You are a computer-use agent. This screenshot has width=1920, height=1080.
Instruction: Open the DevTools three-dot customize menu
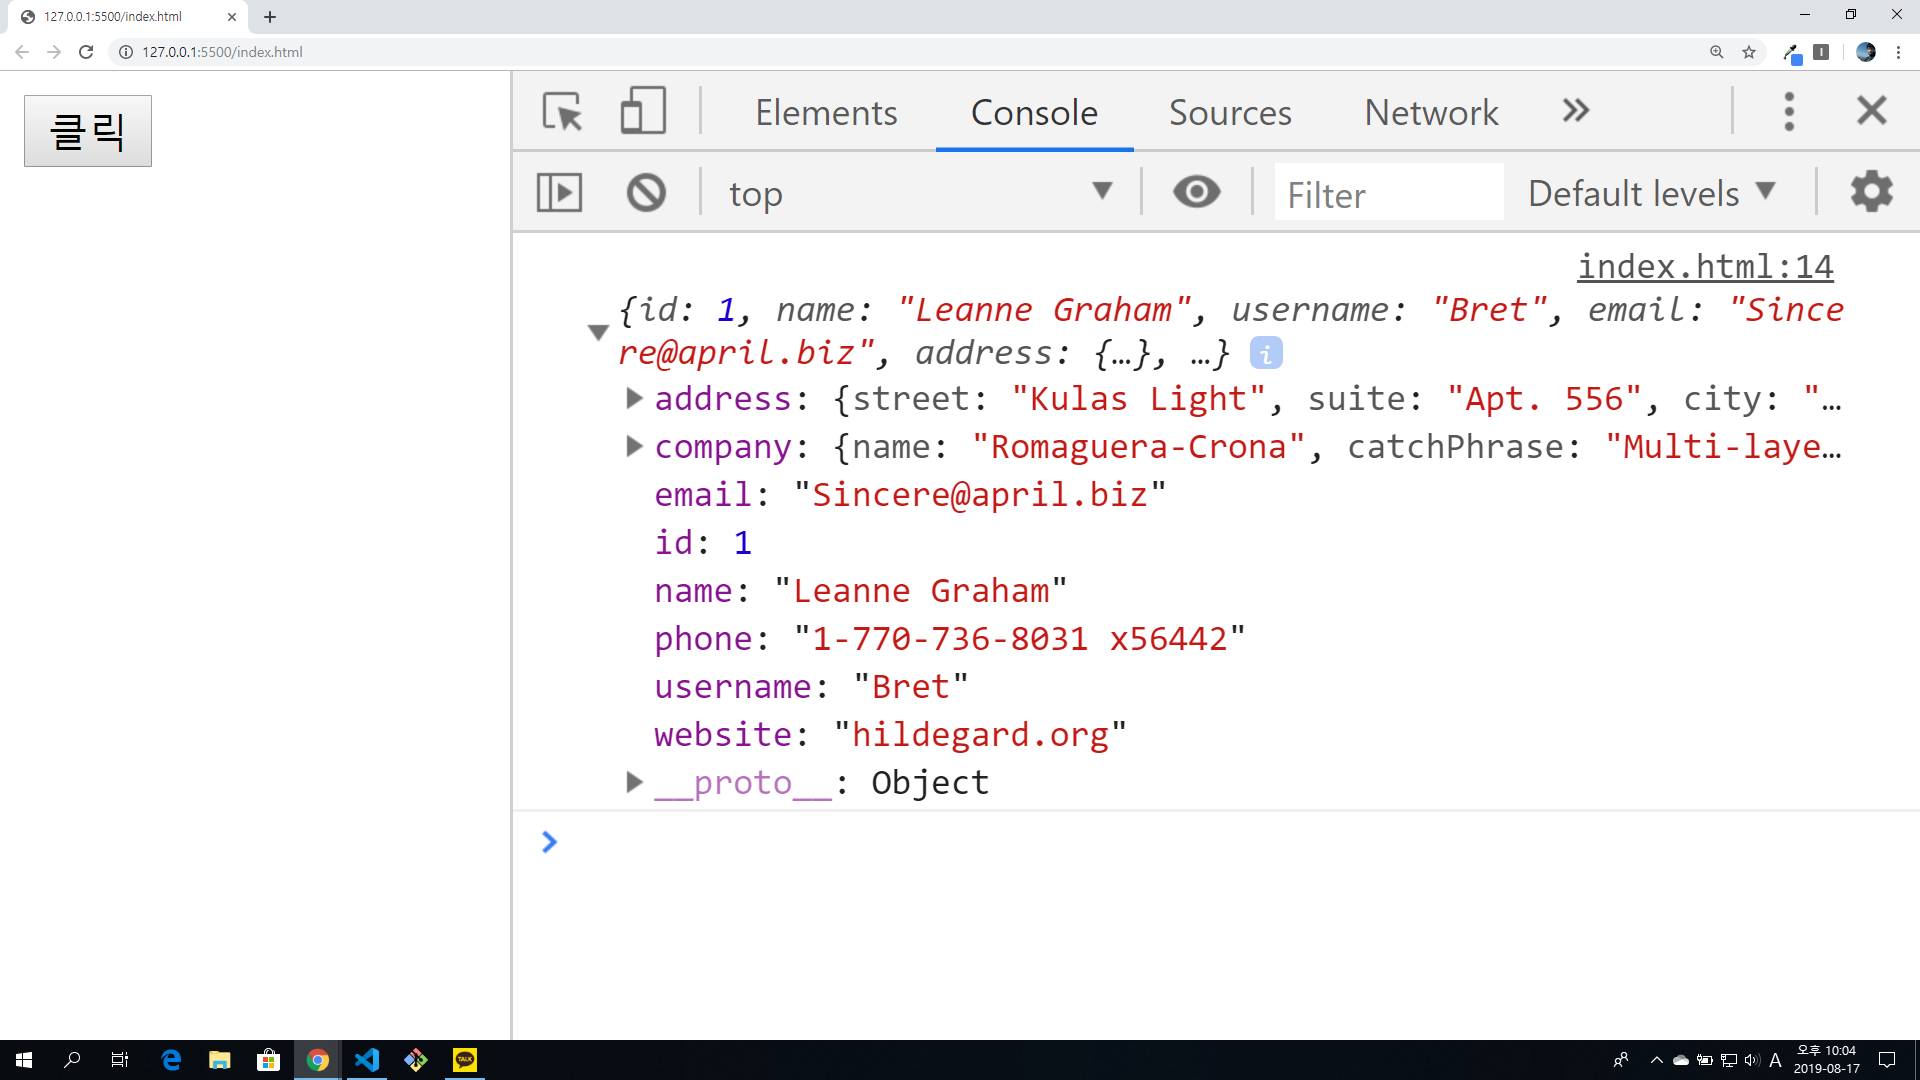click(1789, 111)
